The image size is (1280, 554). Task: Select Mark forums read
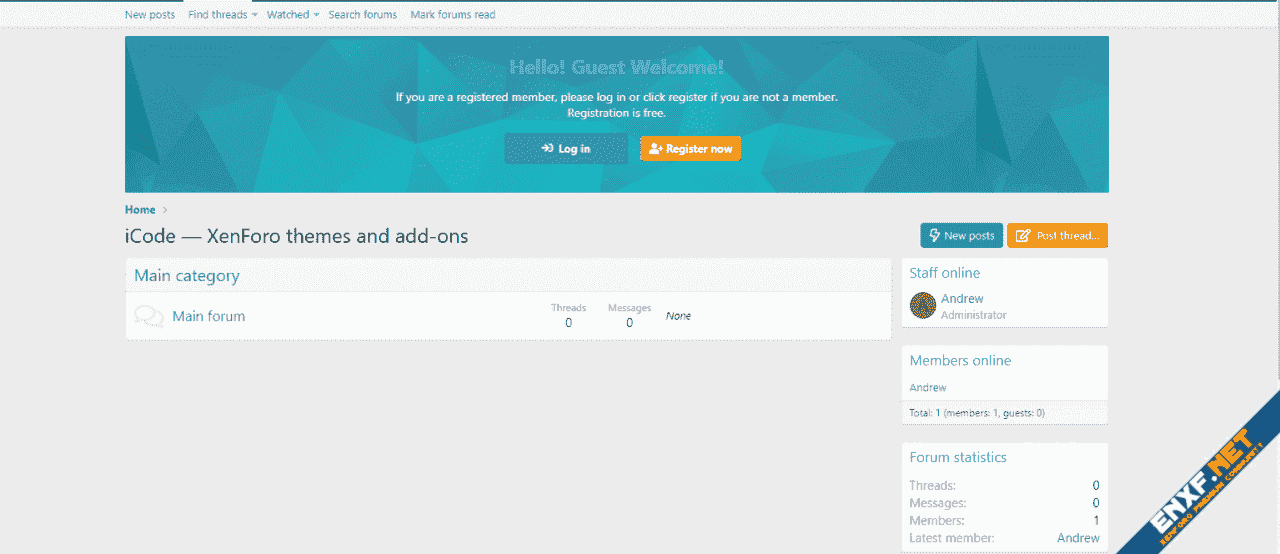pos(452,15)
